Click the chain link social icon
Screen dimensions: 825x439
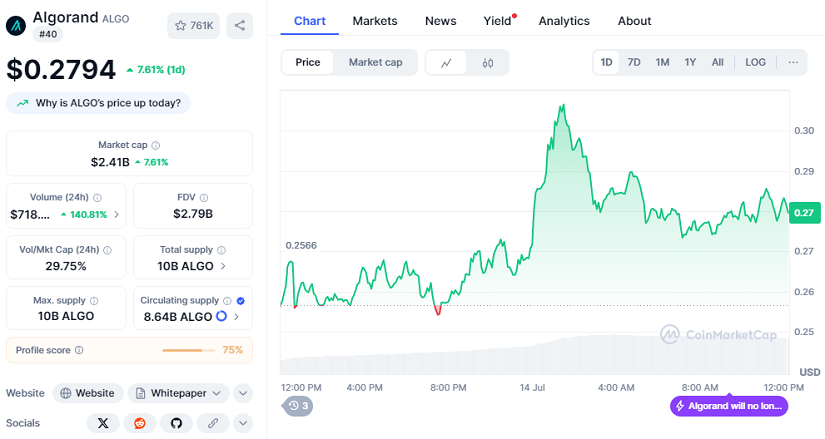click(x=213, y=423)
